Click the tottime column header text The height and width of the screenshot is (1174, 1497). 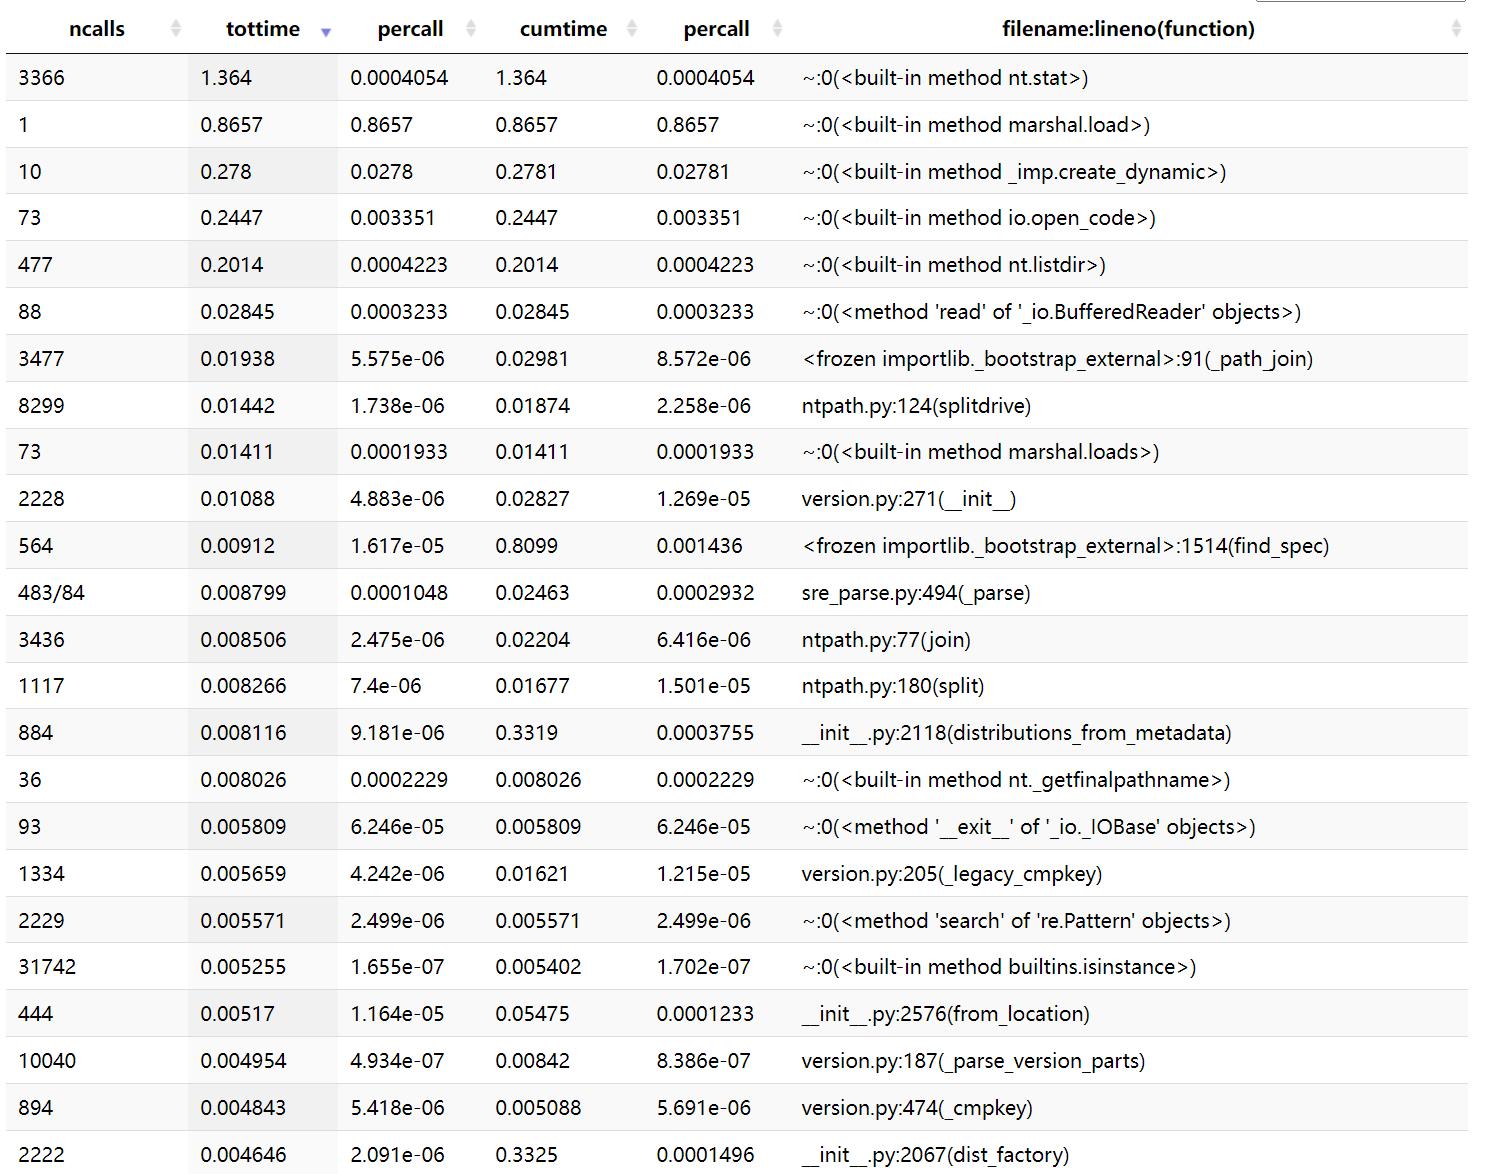pyautogui.click(x=262, y=29)
